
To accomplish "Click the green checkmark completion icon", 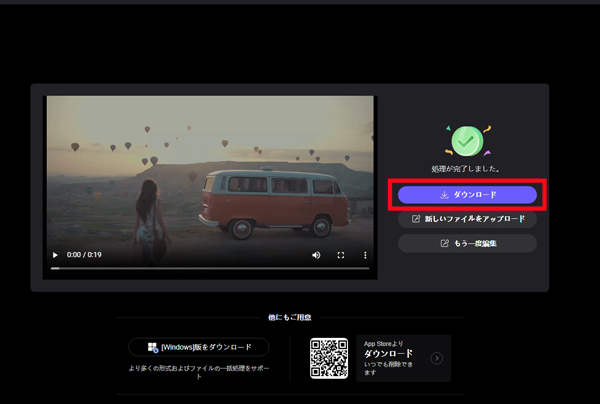I will [x=465, y=139].
